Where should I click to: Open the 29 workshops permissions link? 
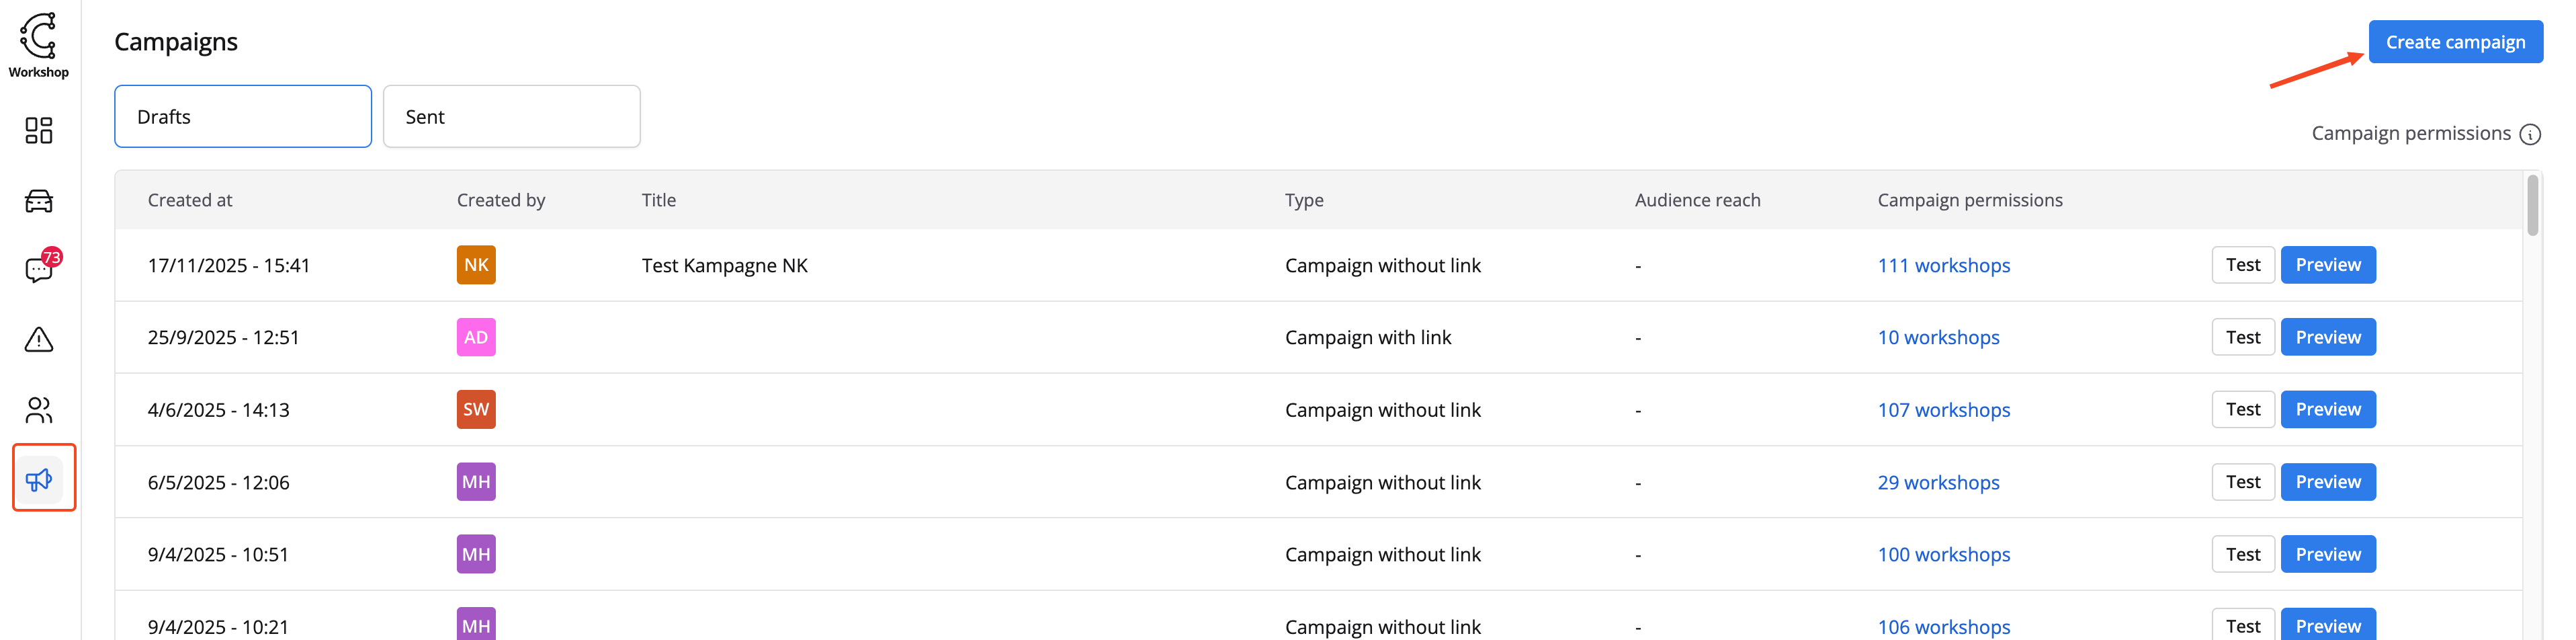tap(1938, 483)
